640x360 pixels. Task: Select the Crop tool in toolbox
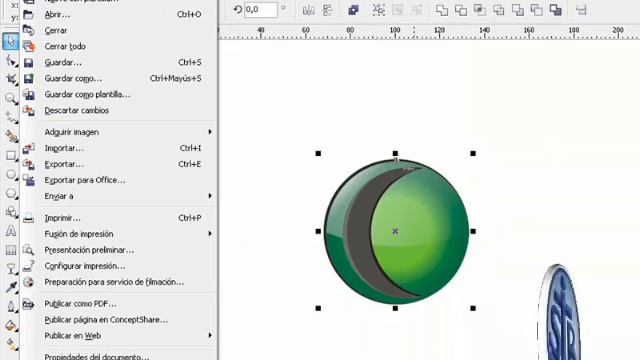pos(11,79)
